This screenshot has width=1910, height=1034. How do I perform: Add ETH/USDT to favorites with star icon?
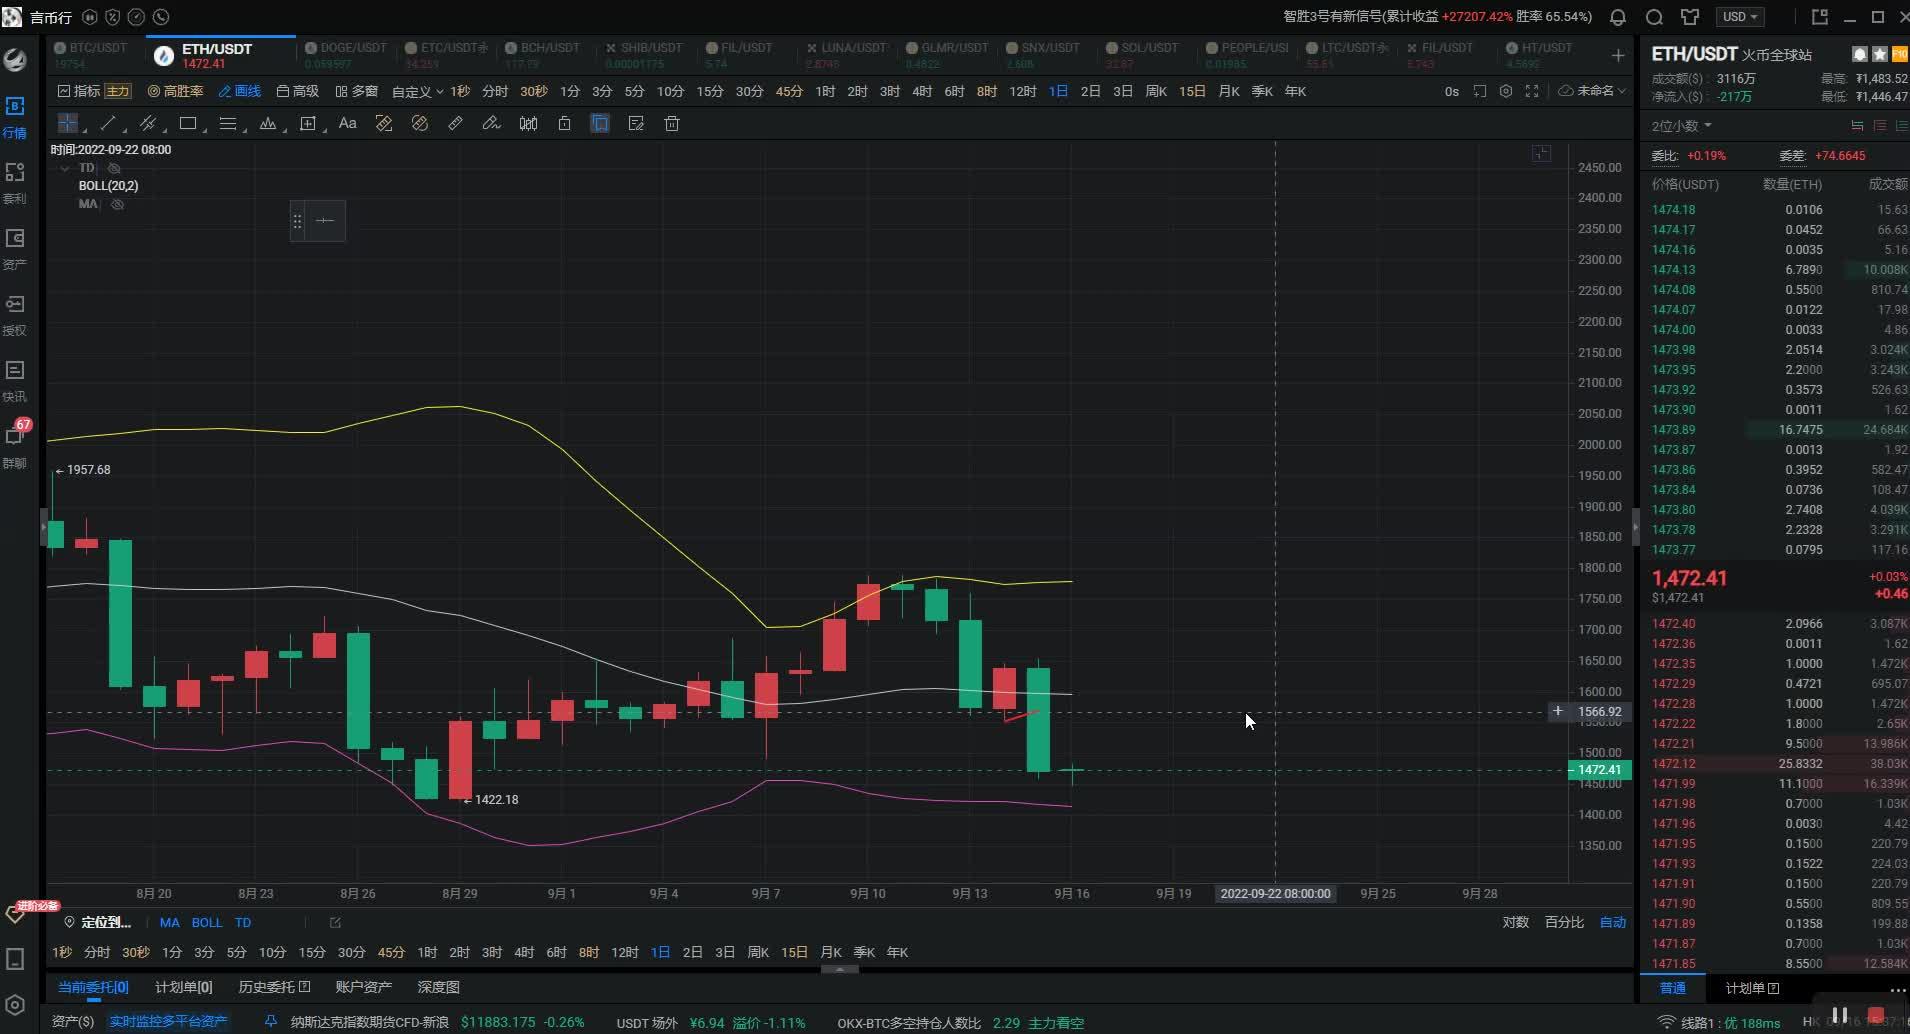[1879, 54]
